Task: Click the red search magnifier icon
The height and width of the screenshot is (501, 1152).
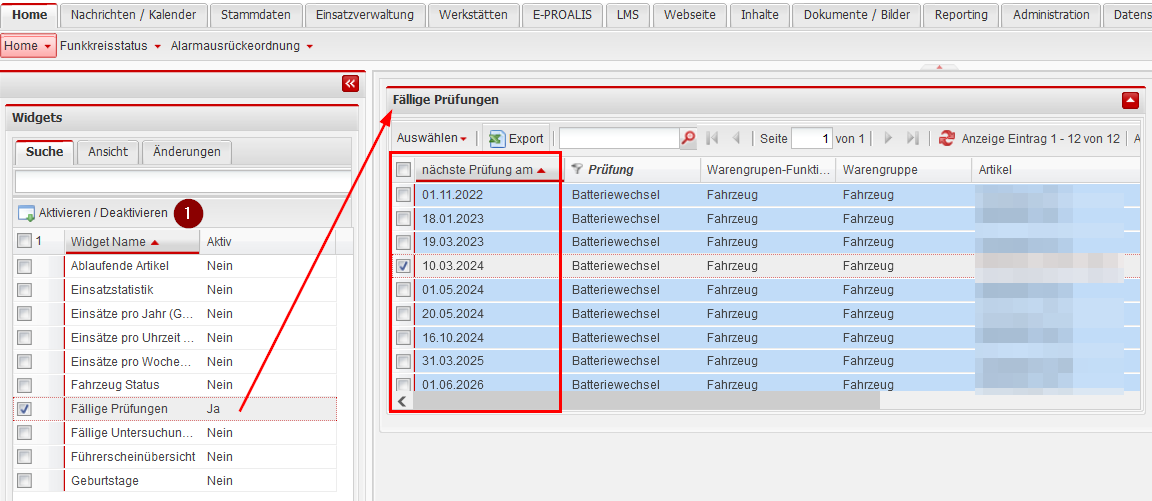Action: pyautogui.click(x=688, y=138)
